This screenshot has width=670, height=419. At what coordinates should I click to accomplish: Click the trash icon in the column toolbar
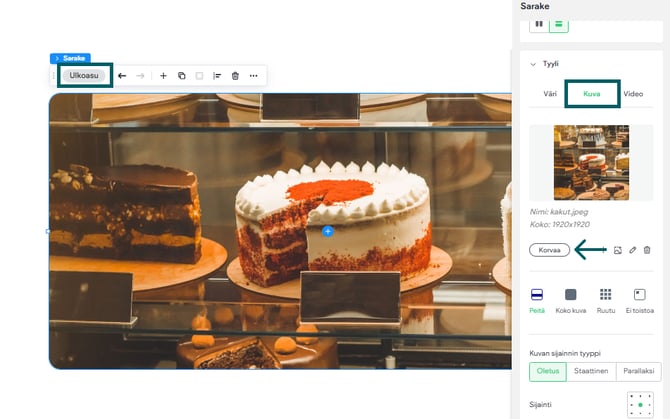pyautogui.click(x=235, y=76)
